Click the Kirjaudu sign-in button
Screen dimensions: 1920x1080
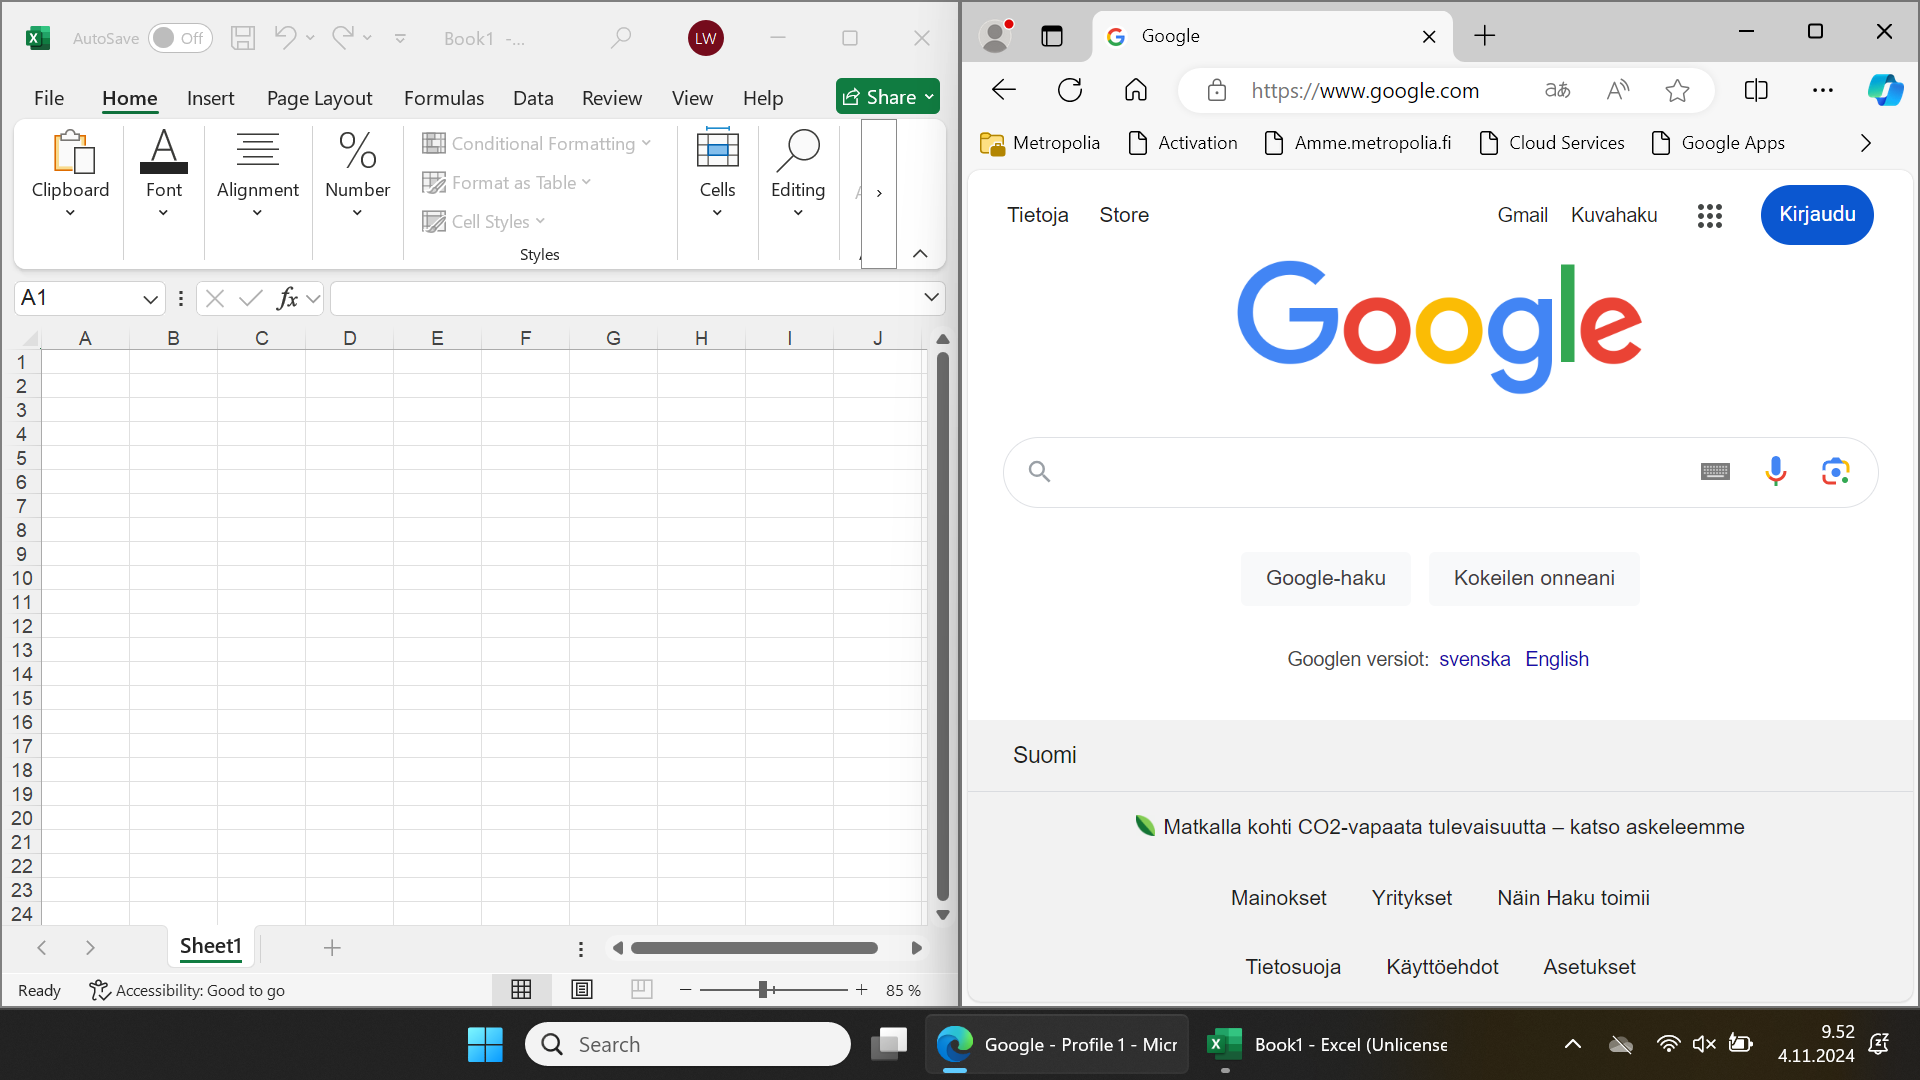(x=1817, y=215)
